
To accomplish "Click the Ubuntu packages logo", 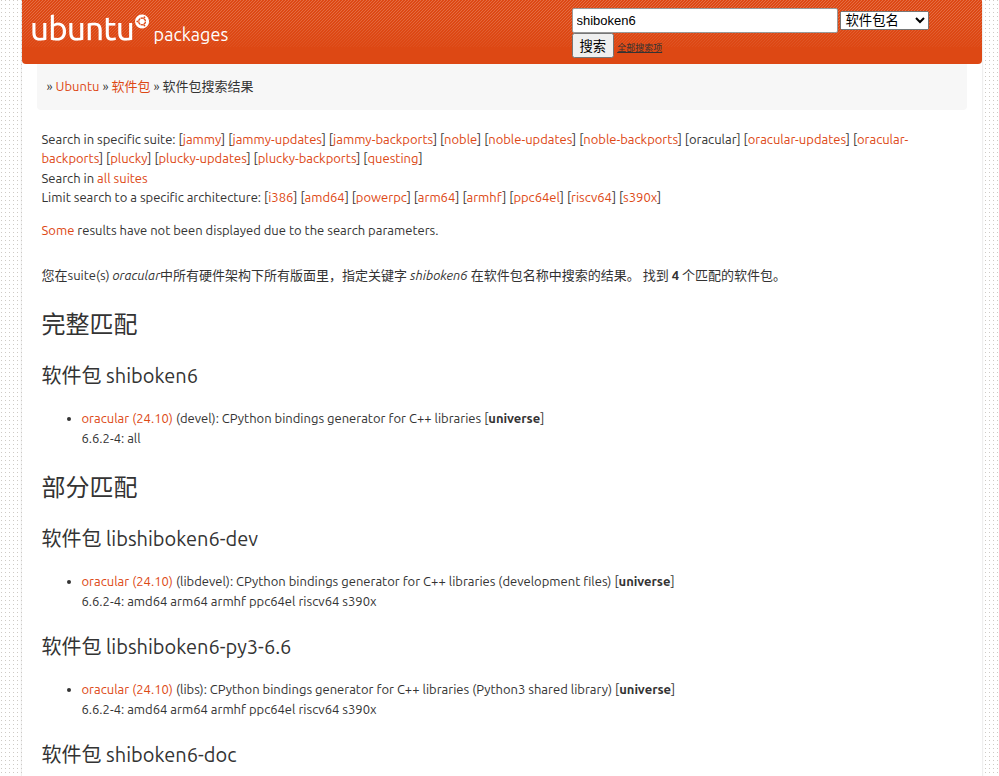I will [x=130, y=29].
